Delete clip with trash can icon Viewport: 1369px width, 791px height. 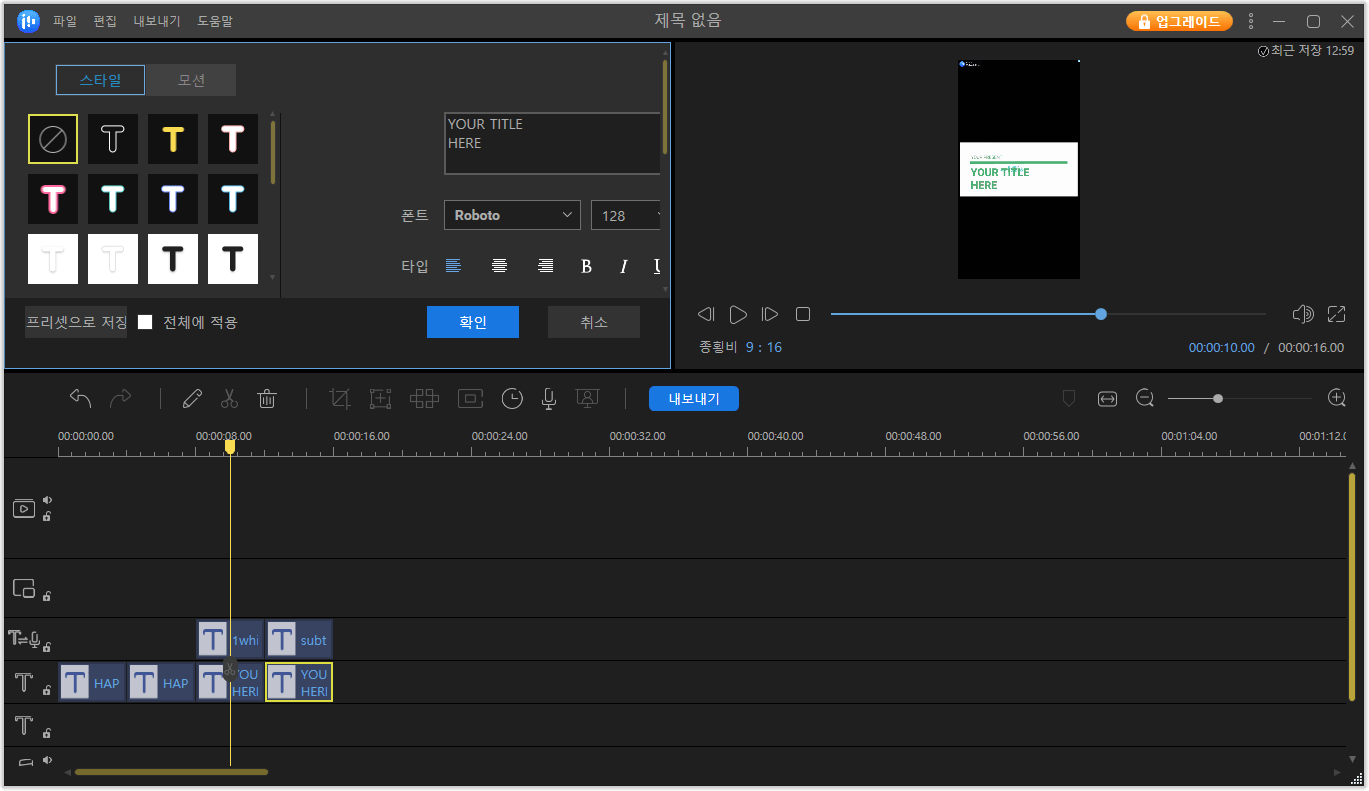tap(267, 399)
